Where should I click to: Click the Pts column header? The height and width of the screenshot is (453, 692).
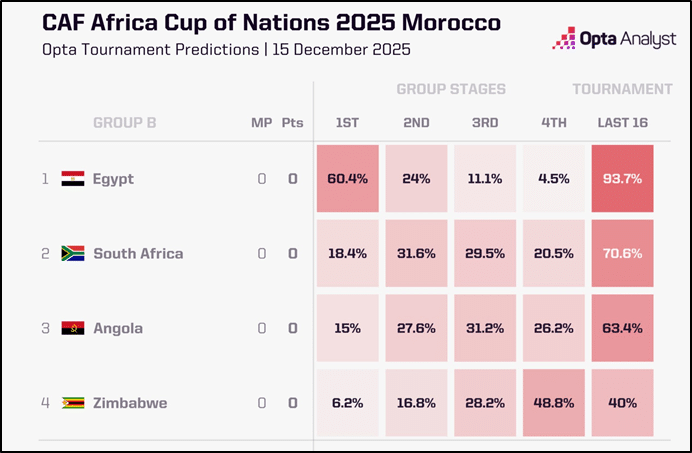[292, 123]
